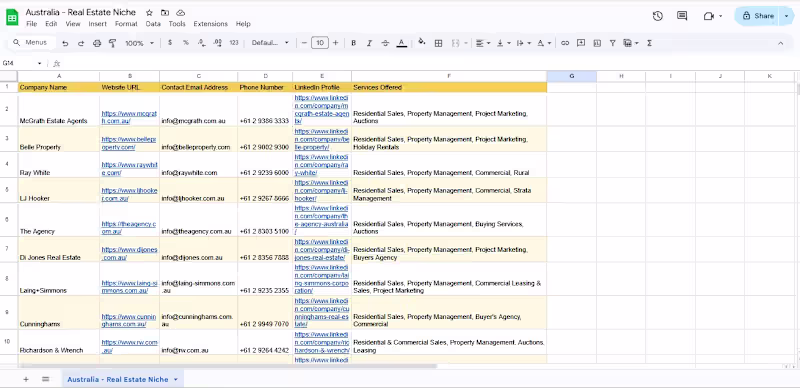Click the Google Sheets home logo
Image resolution: width=800 pixels, height=388 pixels.
[12, 17]
